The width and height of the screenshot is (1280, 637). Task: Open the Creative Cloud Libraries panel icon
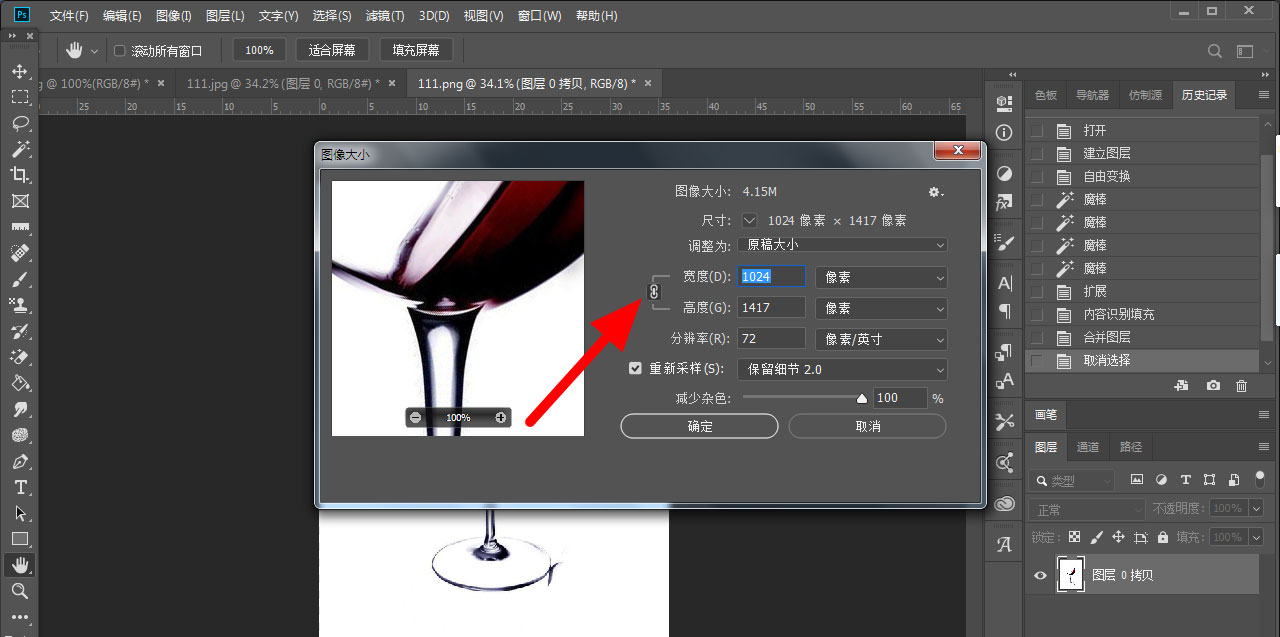tap(1005, 504)
